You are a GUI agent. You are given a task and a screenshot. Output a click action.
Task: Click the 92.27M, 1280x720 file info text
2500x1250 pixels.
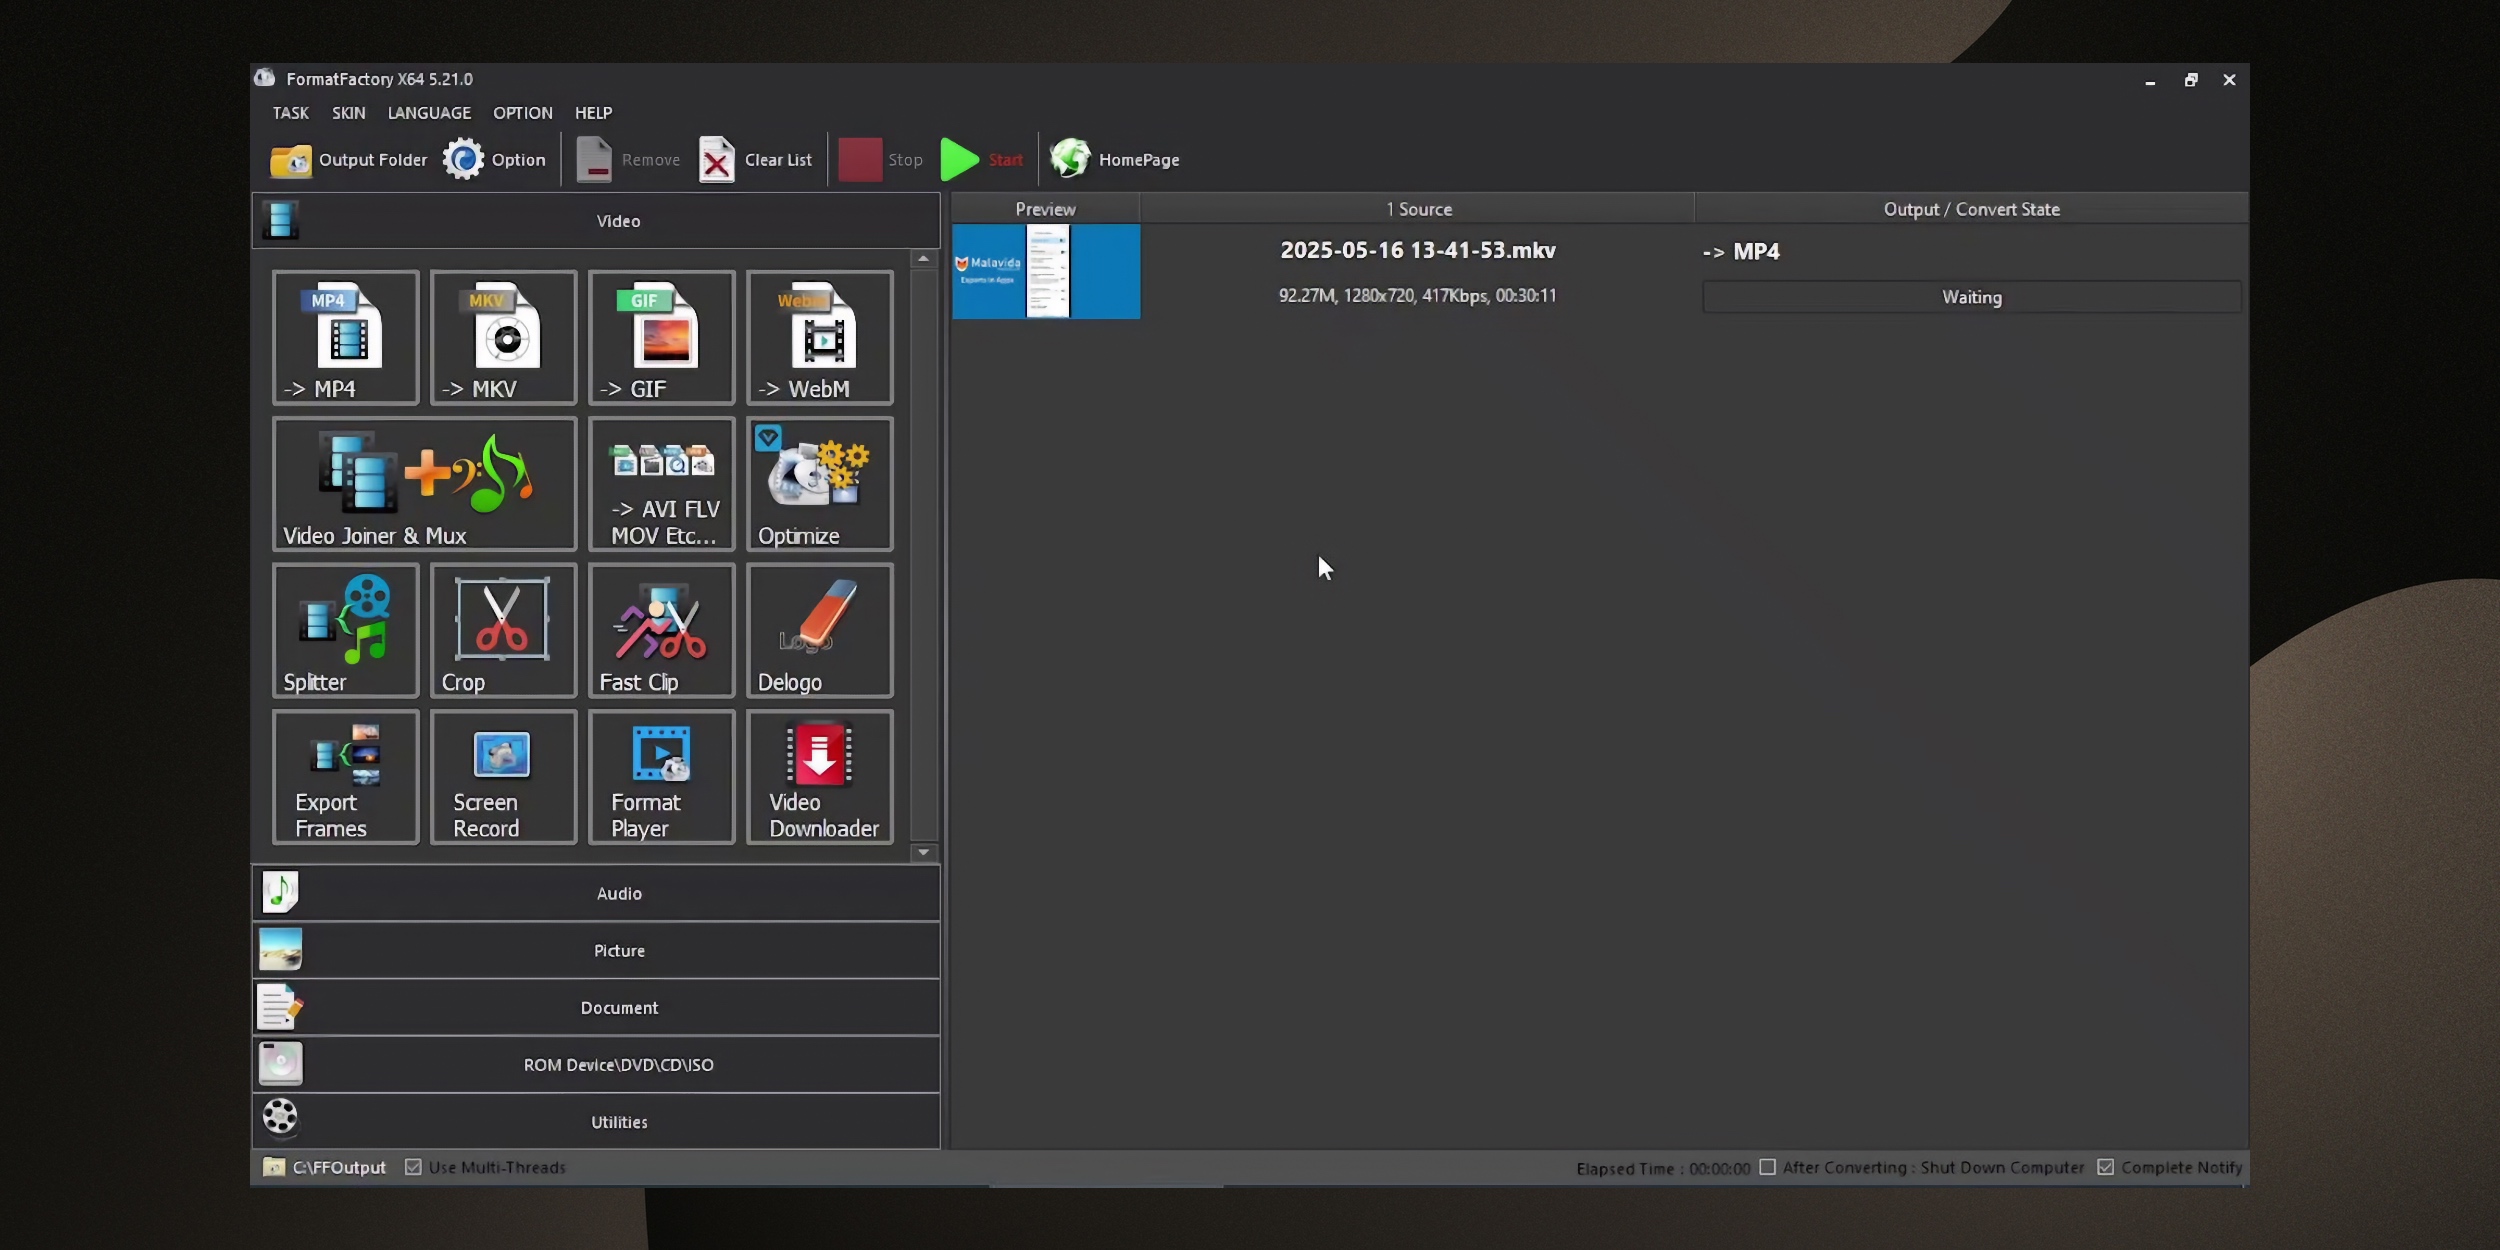coord(1418,296)
